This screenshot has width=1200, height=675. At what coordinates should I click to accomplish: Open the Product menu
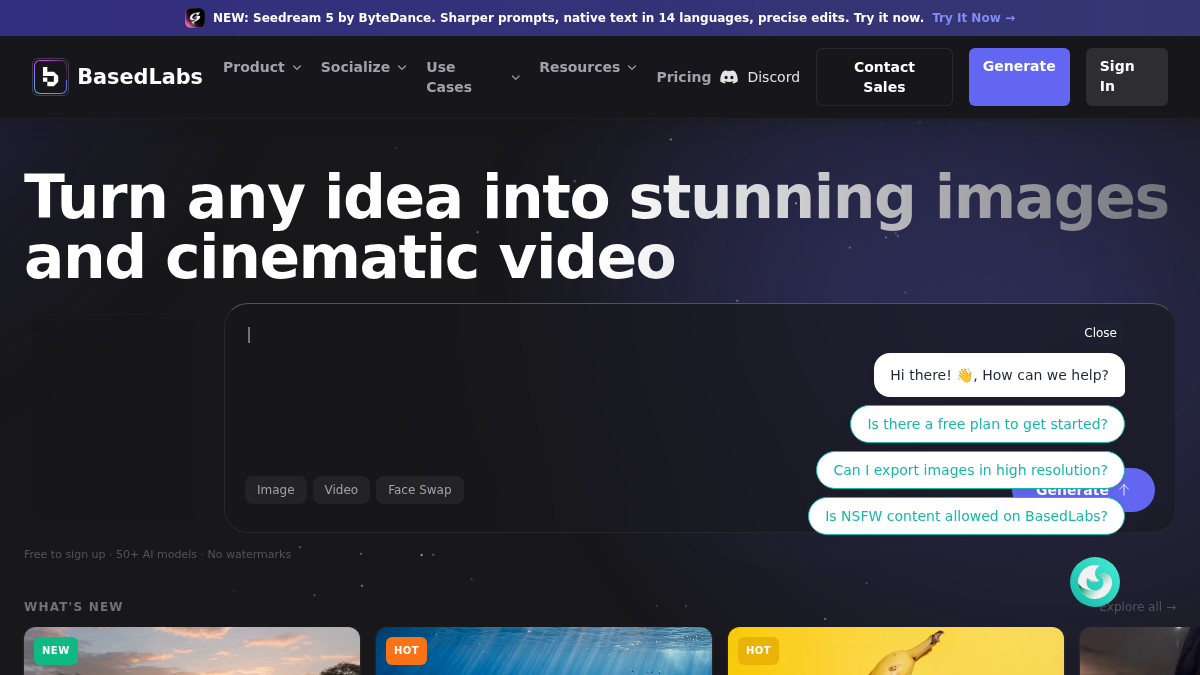pos(262,67)
